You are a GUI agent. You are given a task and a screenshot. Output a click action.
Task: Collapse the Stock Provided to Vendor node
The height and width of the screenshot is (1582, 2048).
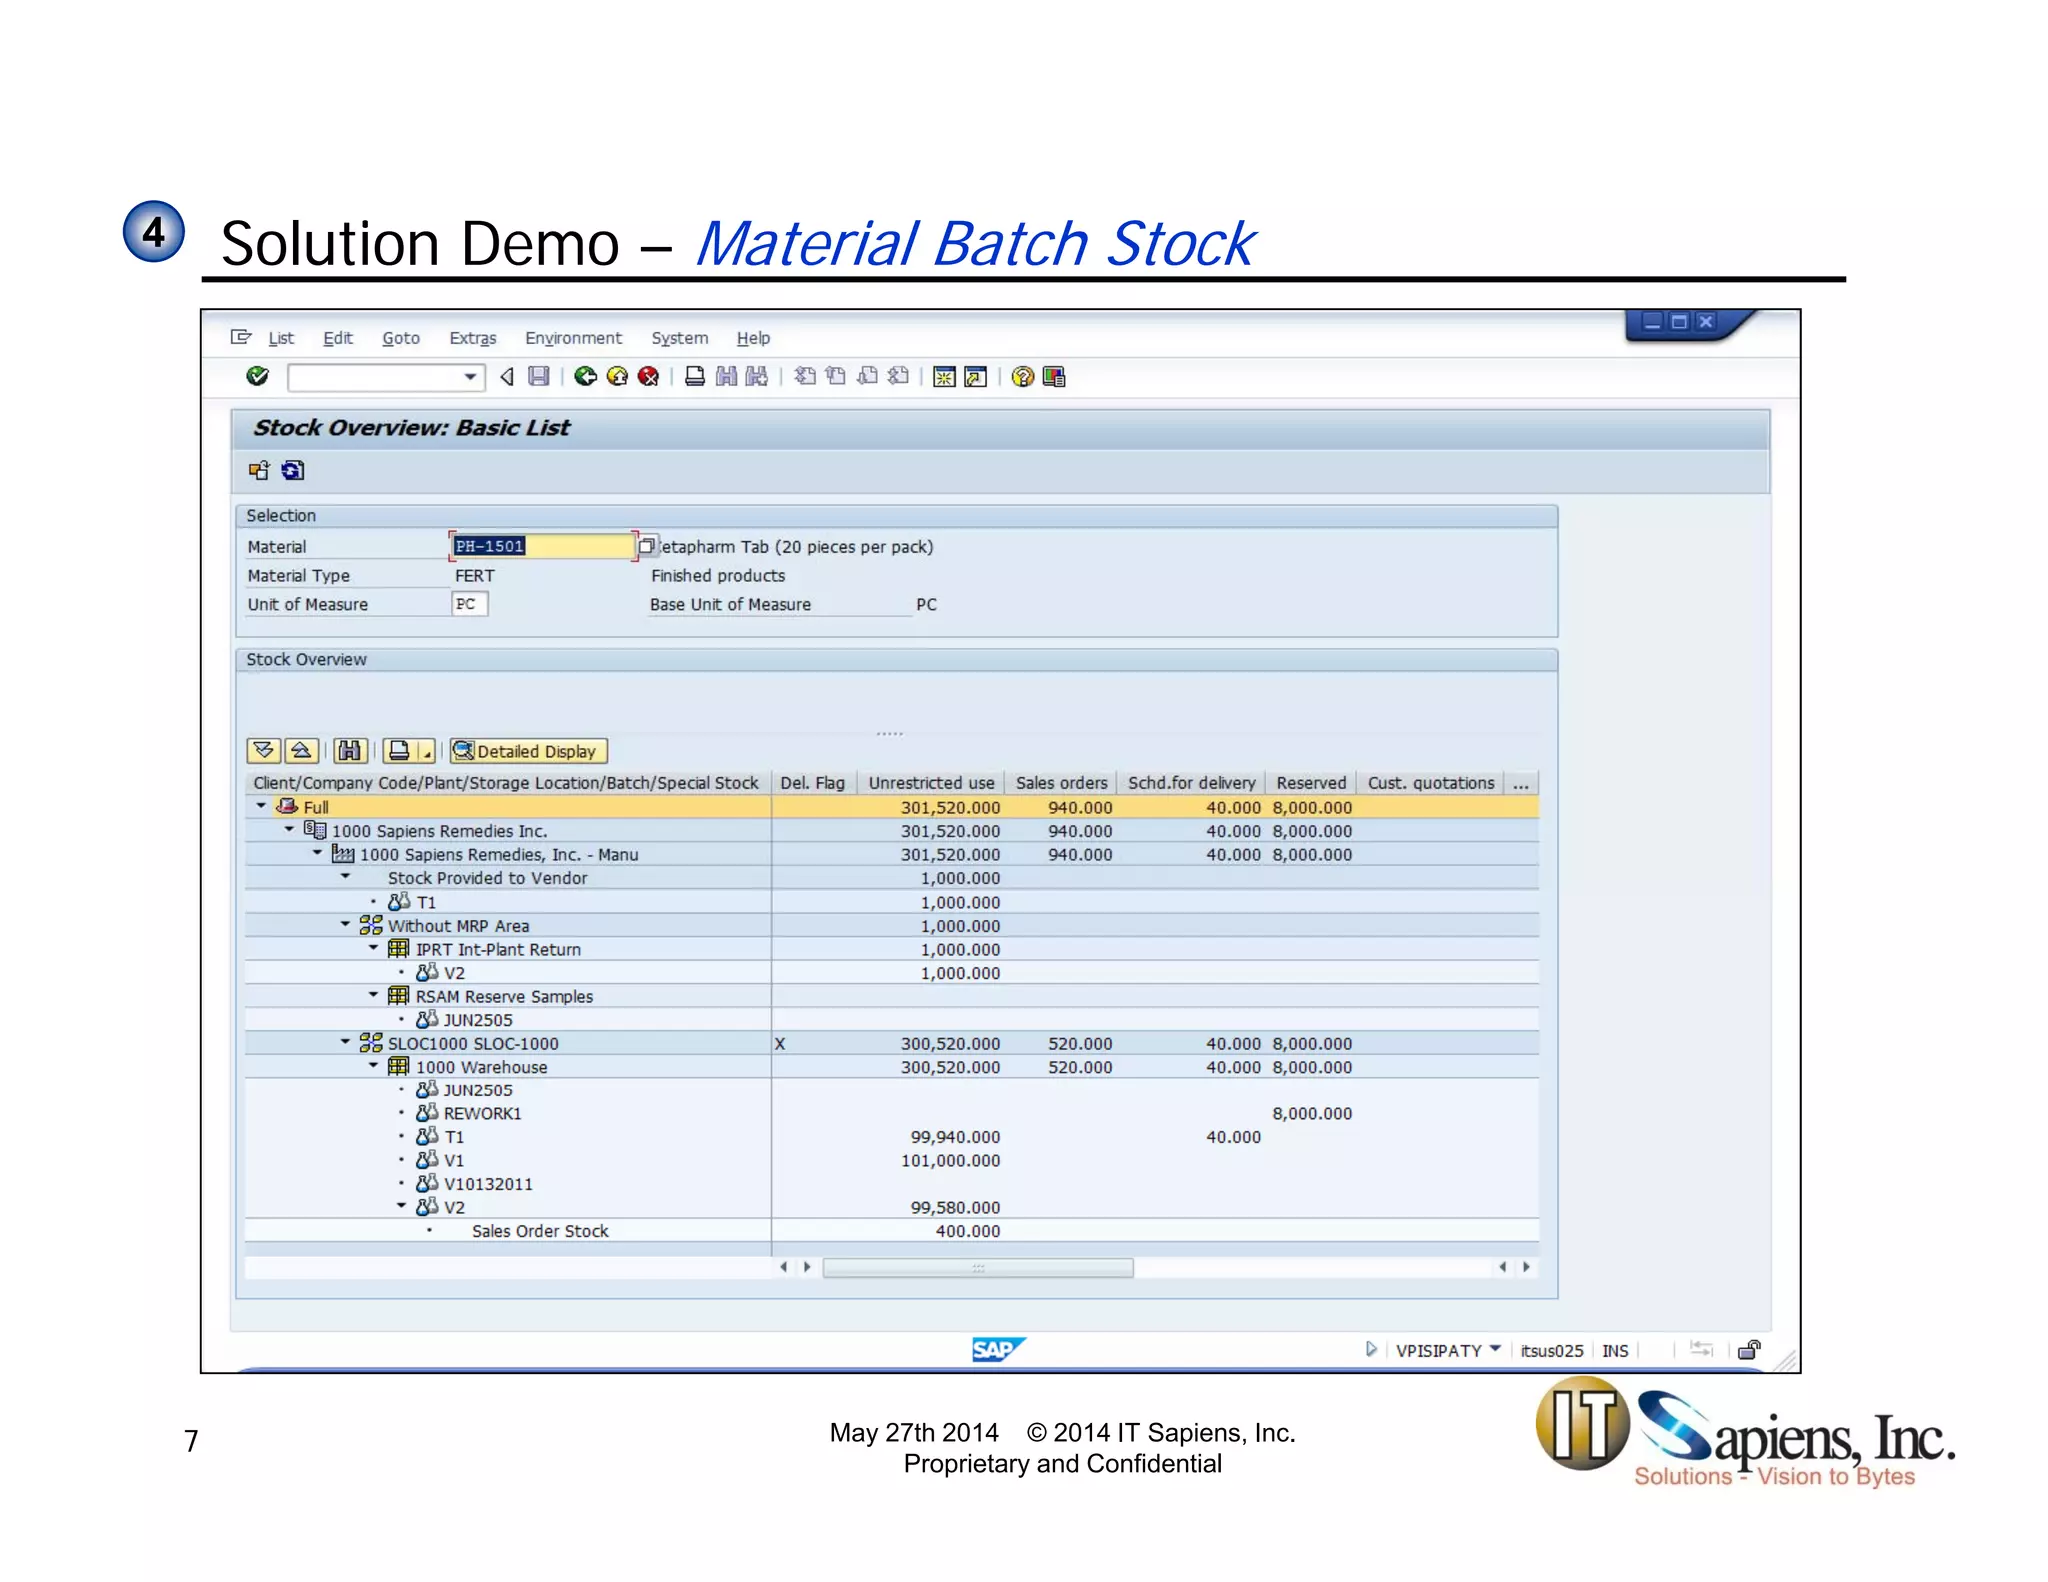point(346,877)
